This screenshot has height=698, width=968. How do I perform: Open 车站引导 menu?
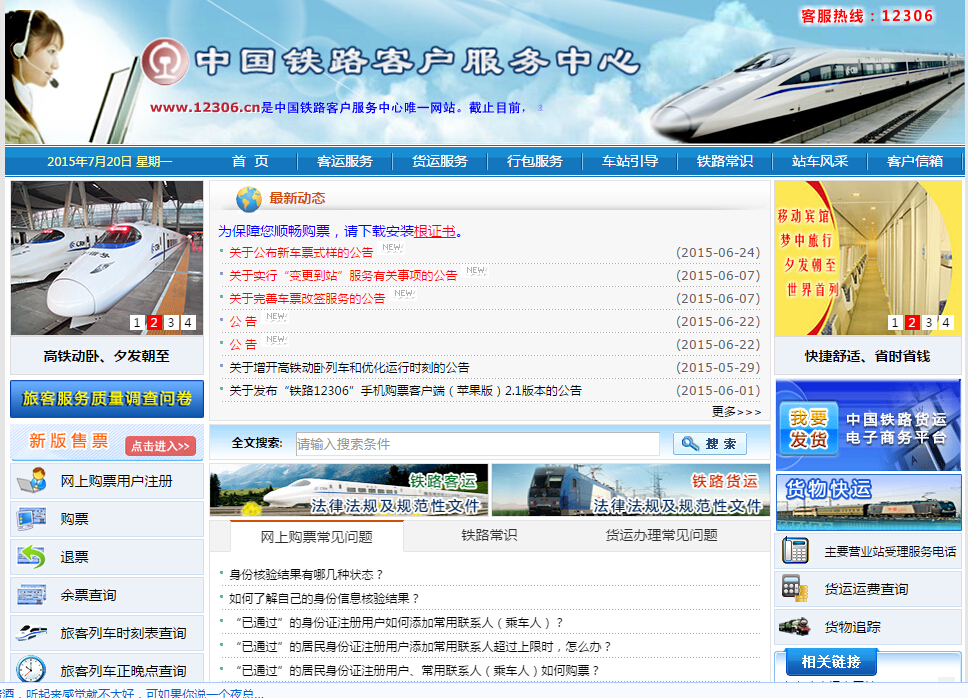point(630,161)
